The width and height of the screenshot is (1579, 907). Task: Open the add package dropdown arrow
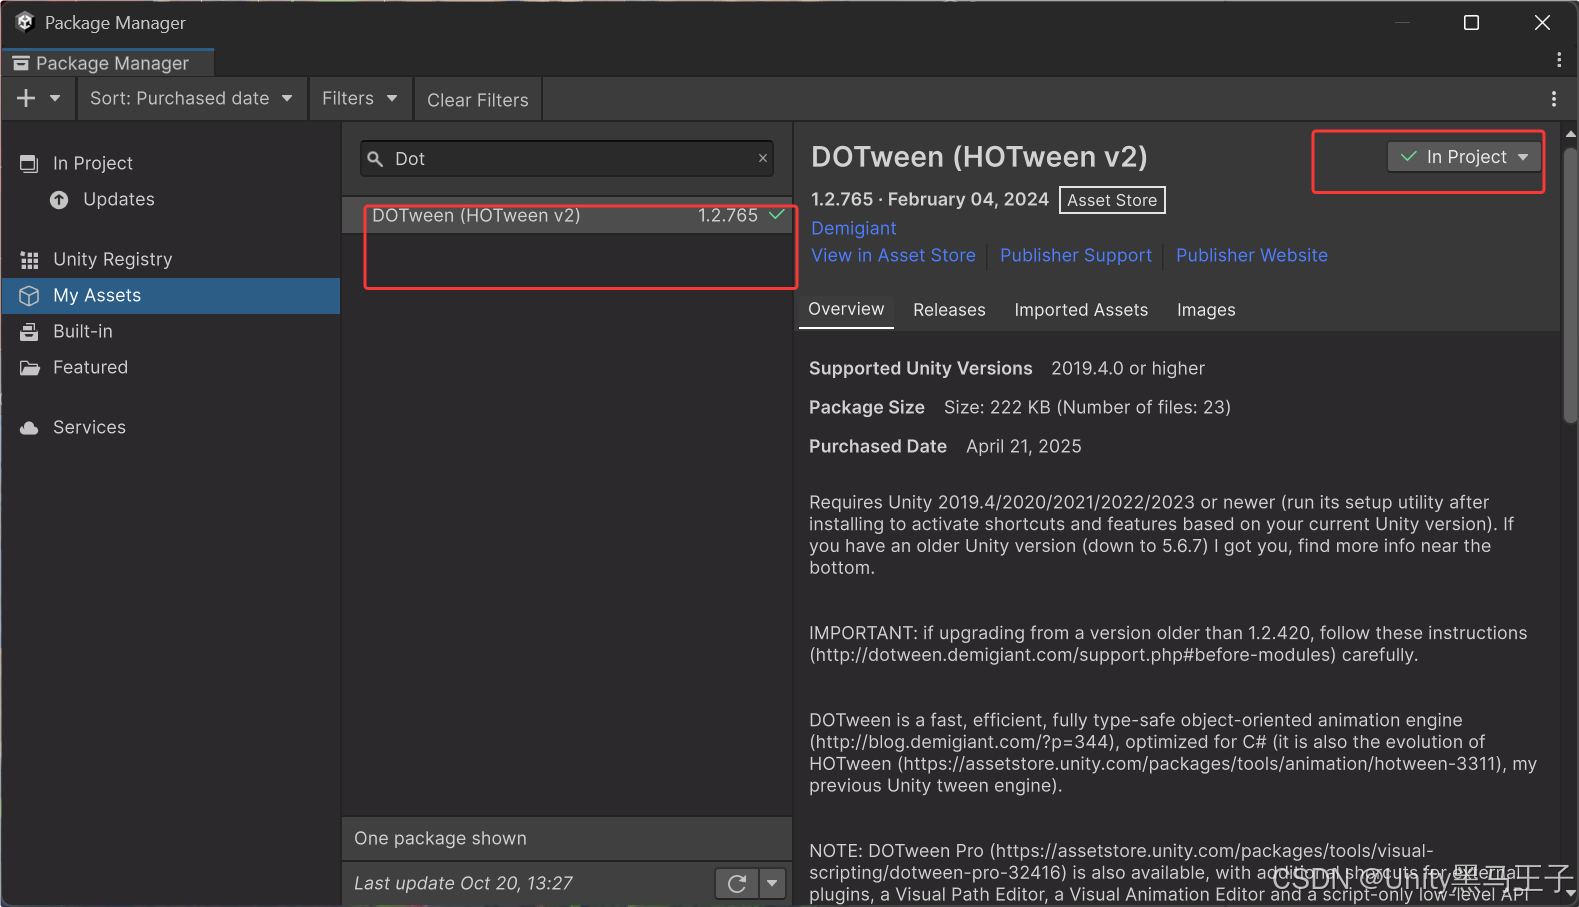tap(55, 98)
